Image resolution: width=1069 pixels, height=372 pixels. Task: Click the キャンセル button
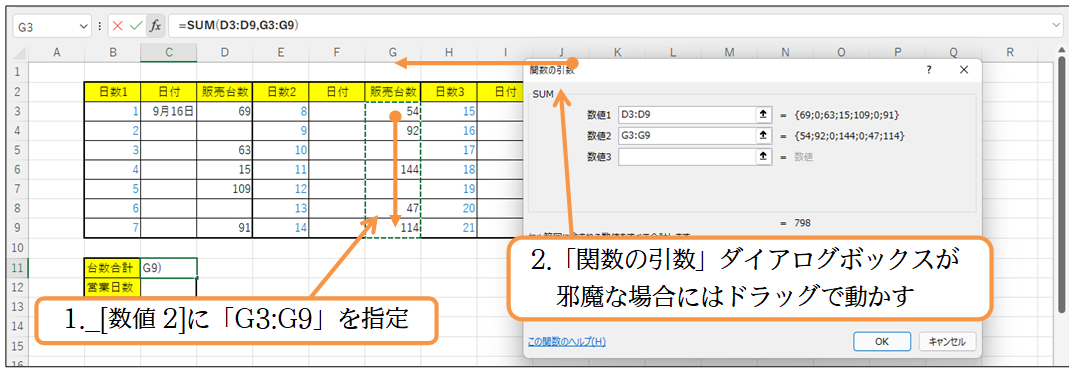point(947,341)
